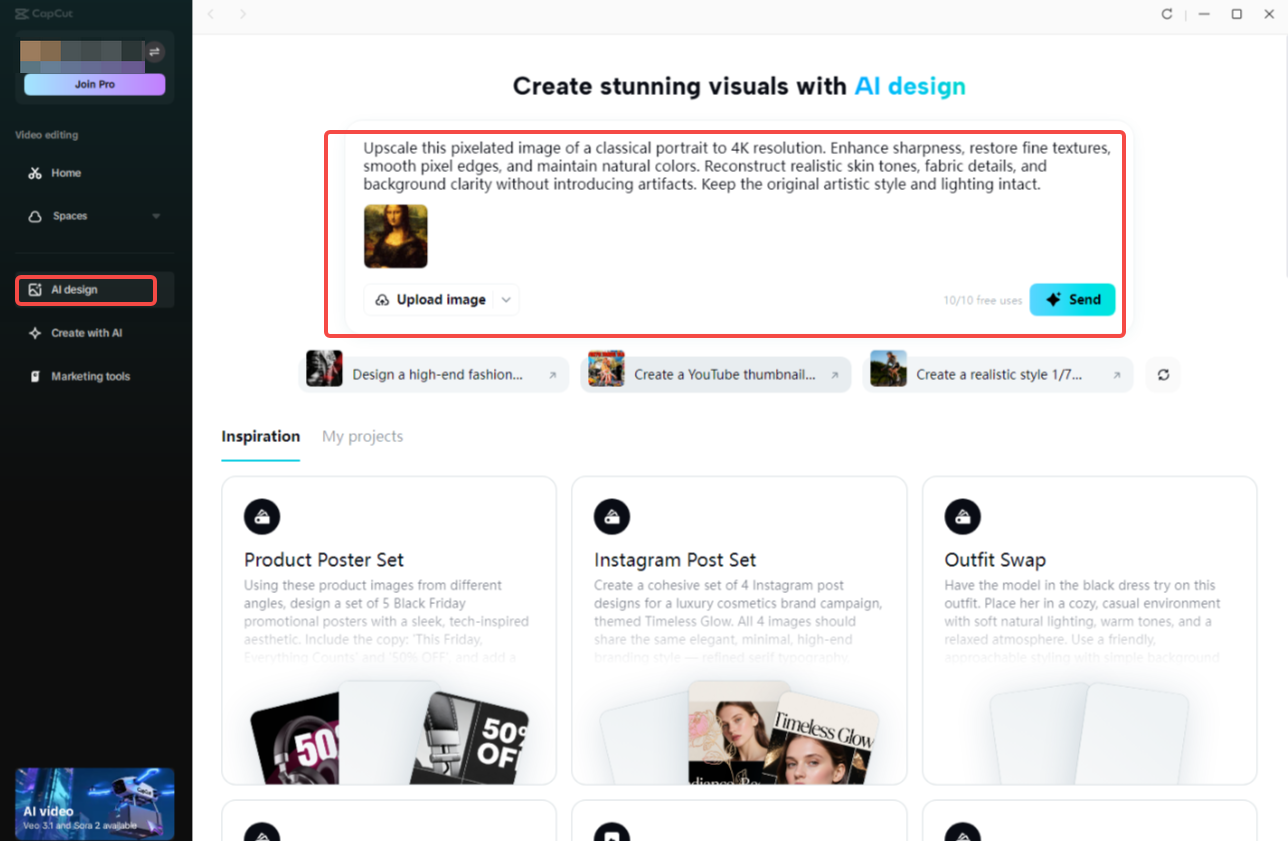Screen dimensions: 1288x841
Task: Expand the Spaces section
Action: 156,216
